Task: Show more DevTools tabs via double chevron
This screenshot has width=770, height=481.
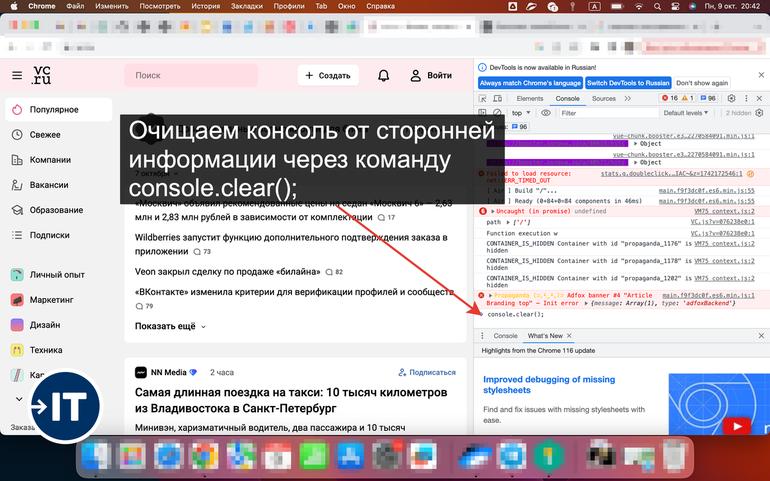Action: 628,98
